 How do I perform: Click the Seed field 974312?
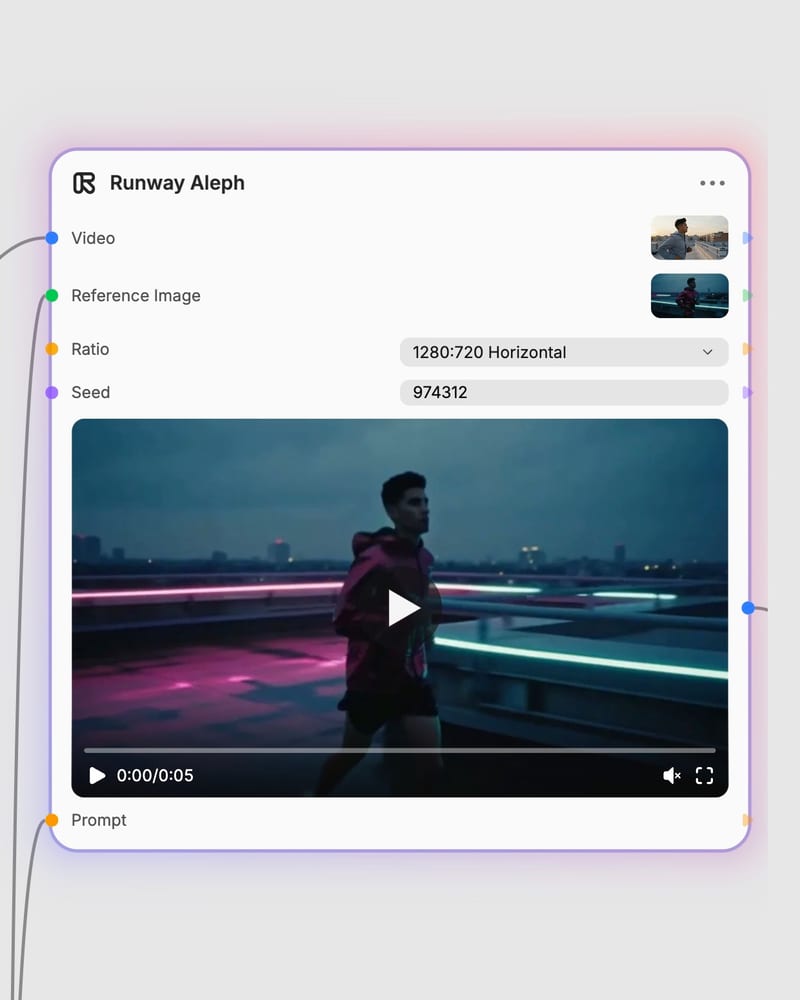(564, 392)
